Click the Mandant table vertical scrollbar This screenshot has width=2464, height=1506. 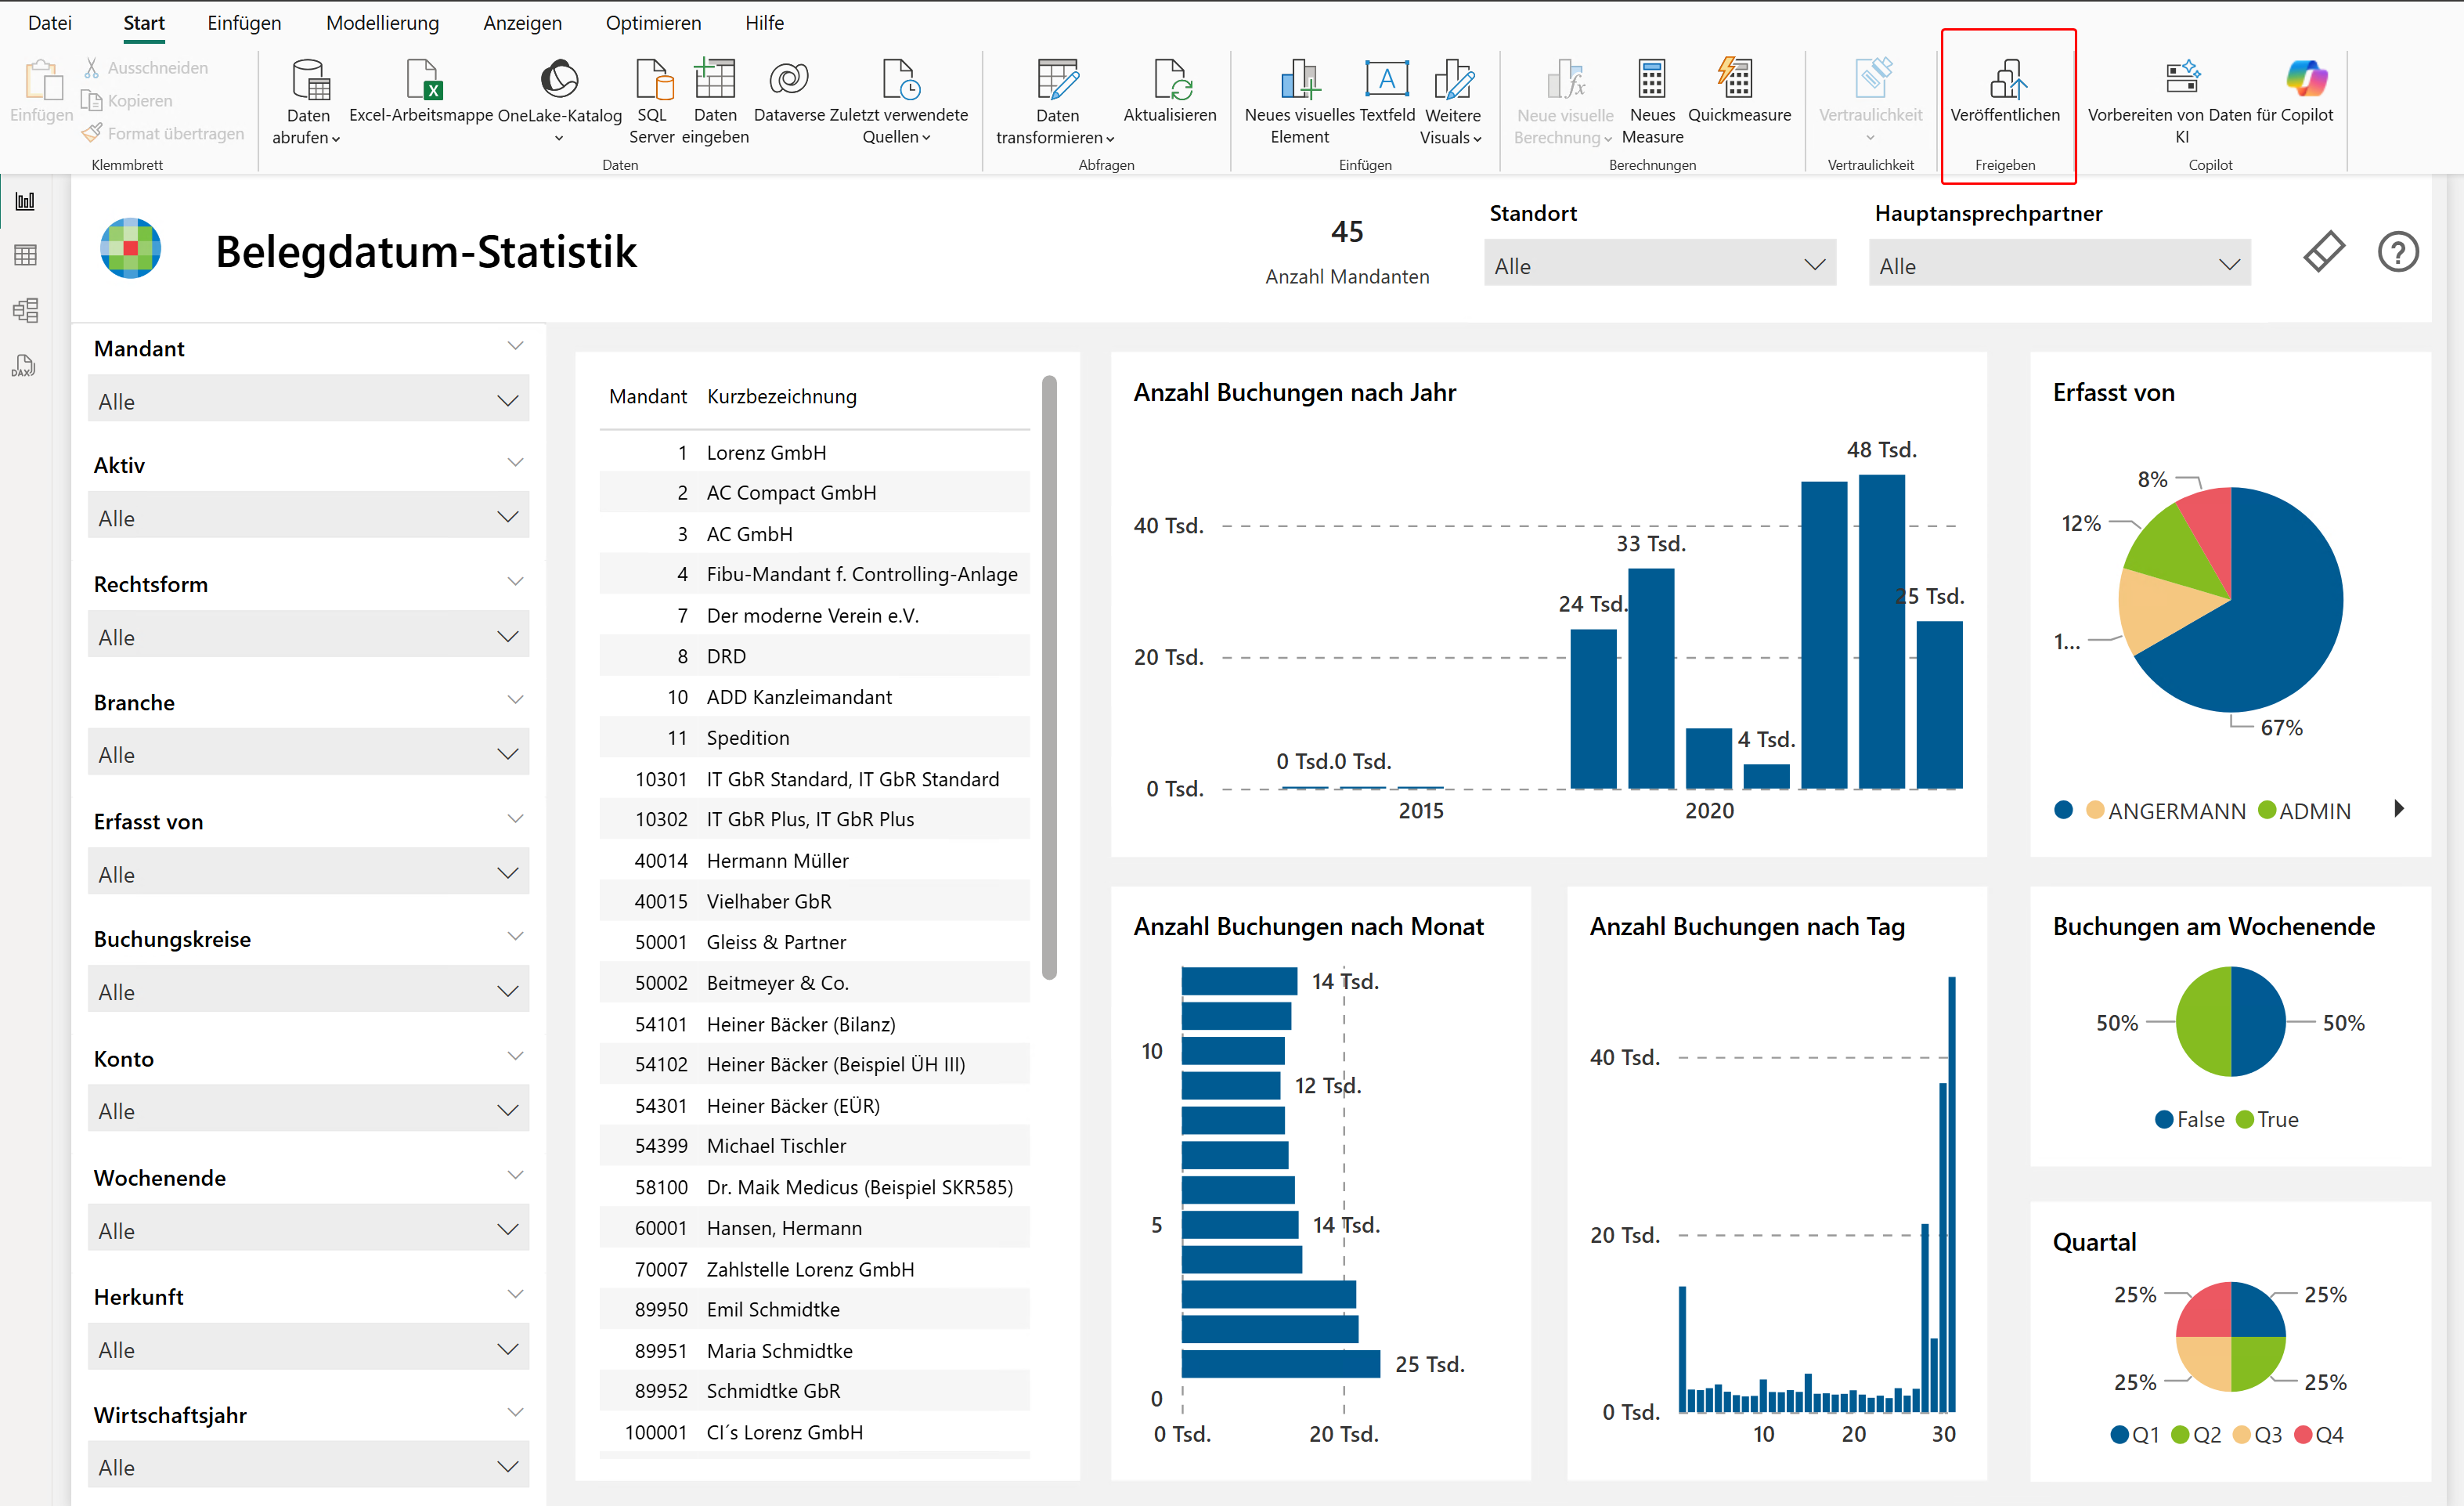[x=1049, y=678]
